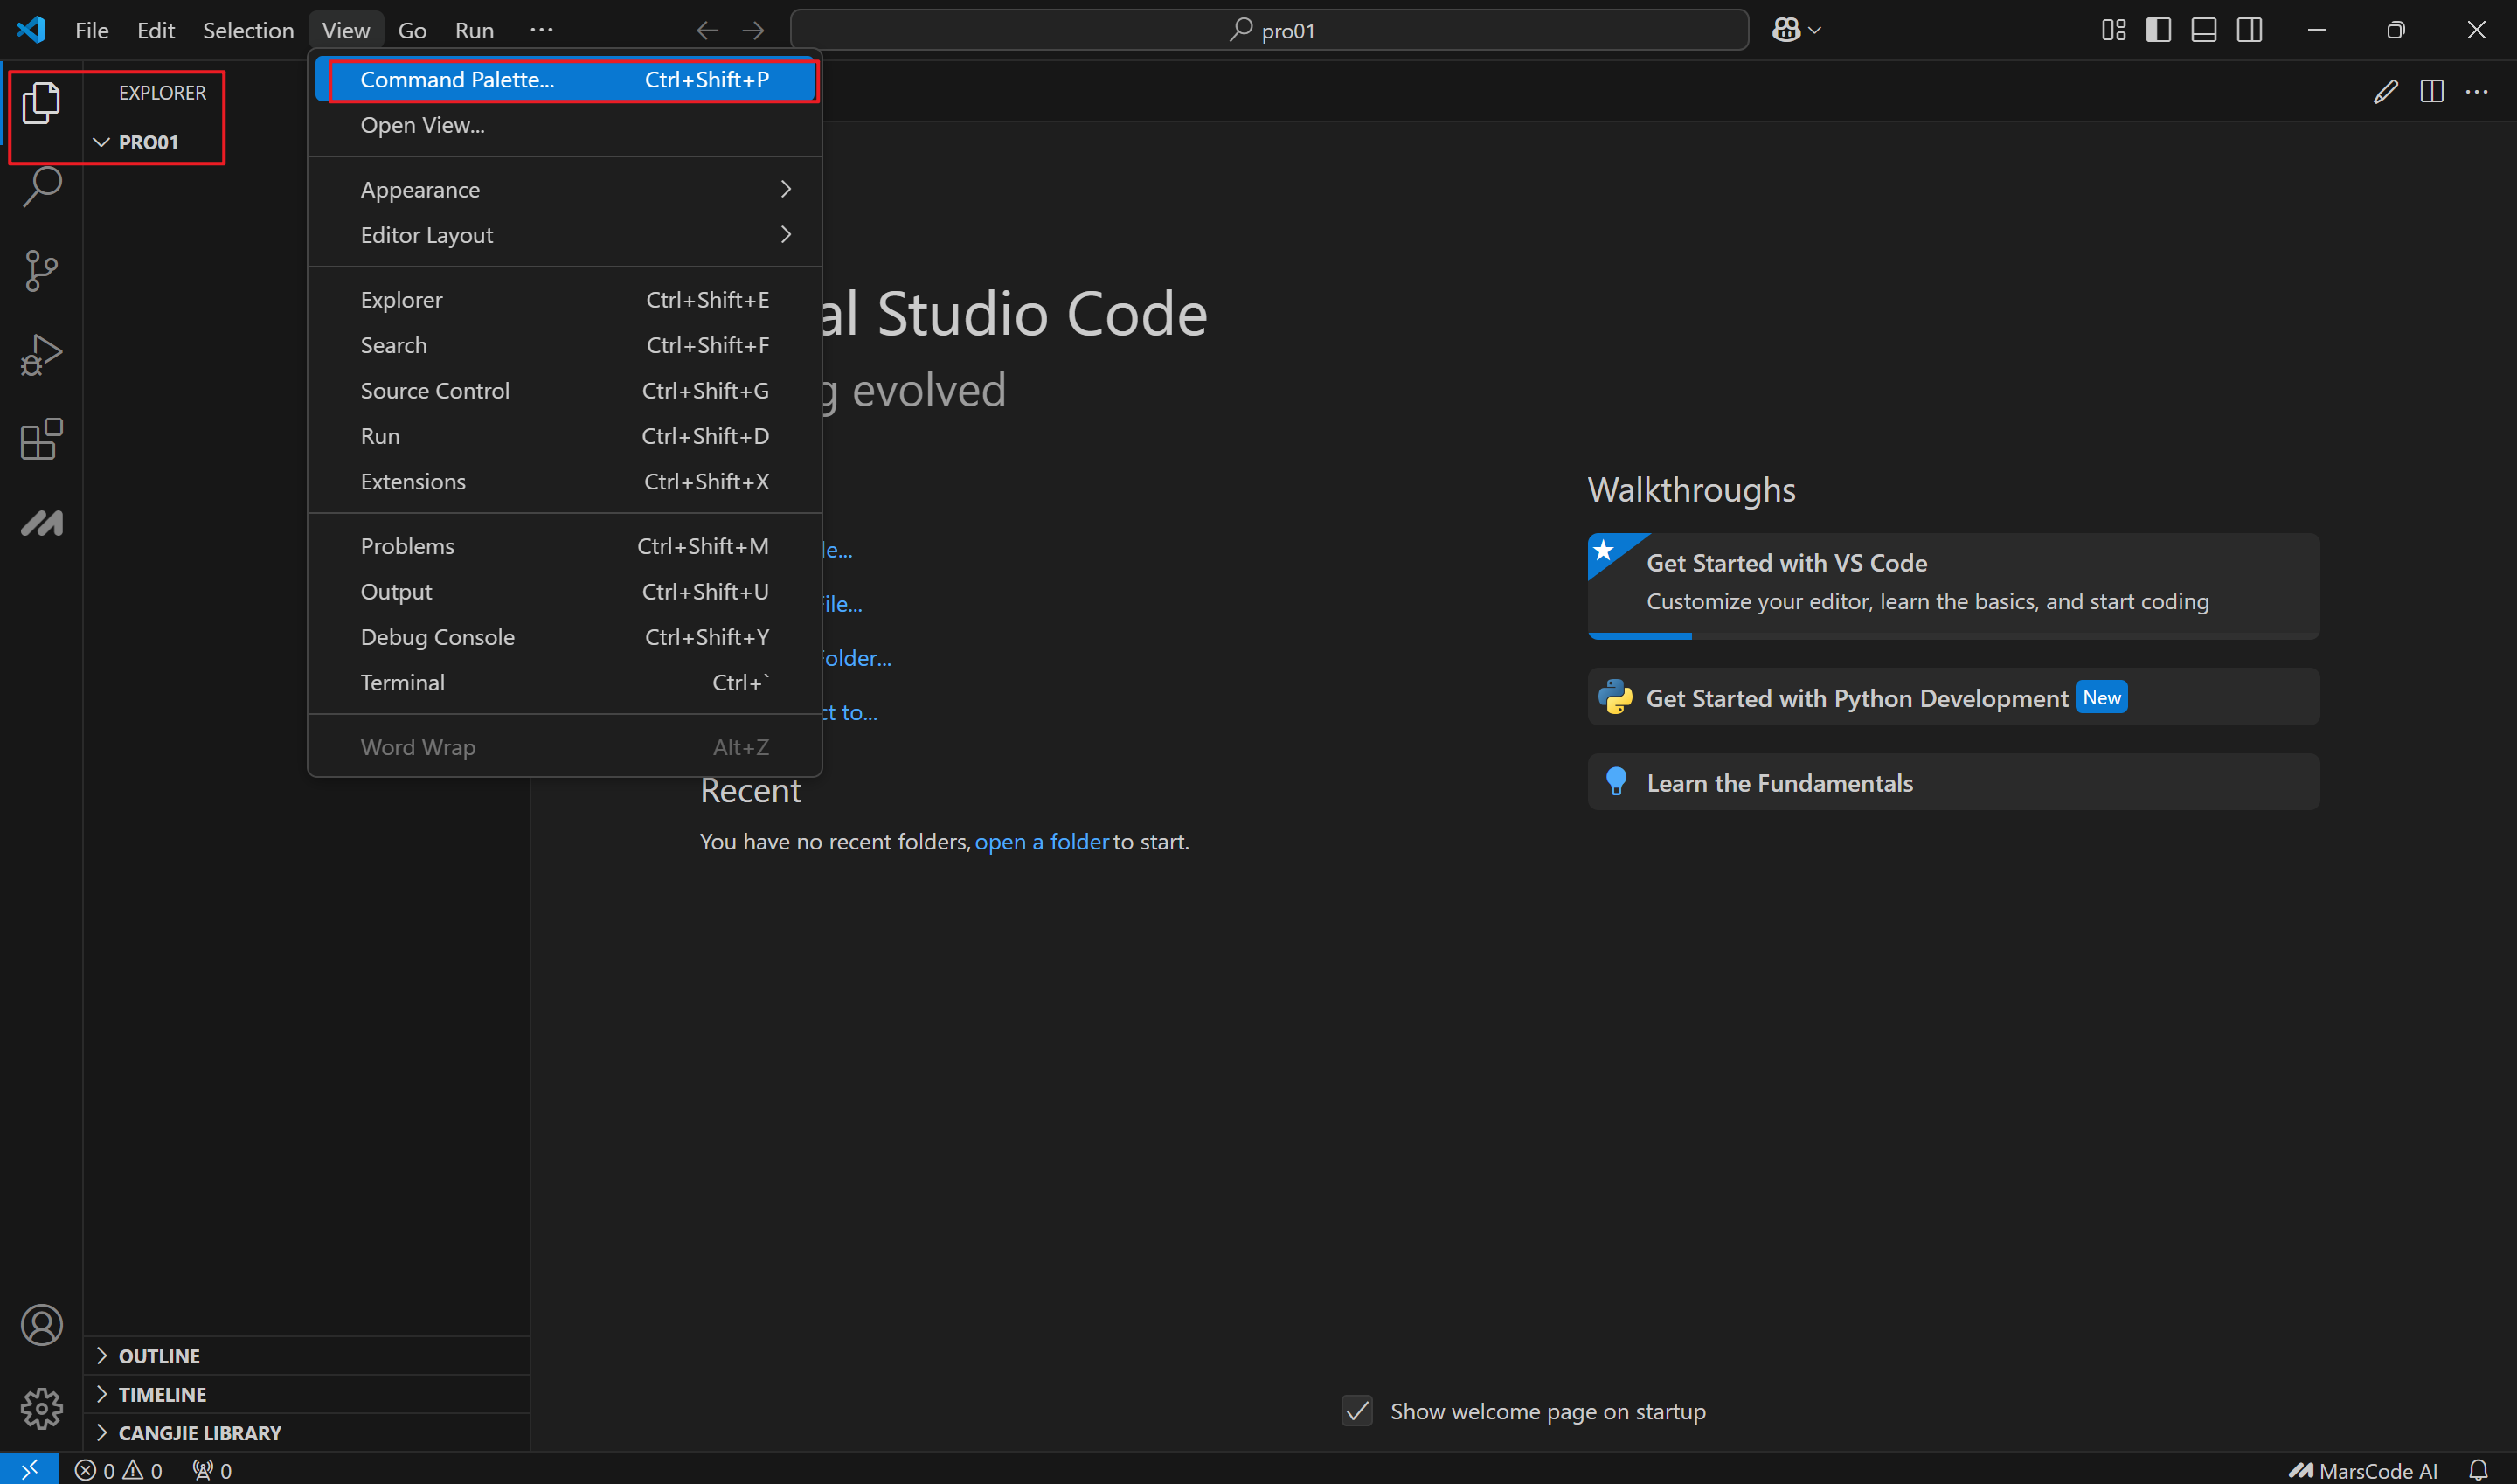Toggle the bottom Panel visibility

click(2204, 30)
